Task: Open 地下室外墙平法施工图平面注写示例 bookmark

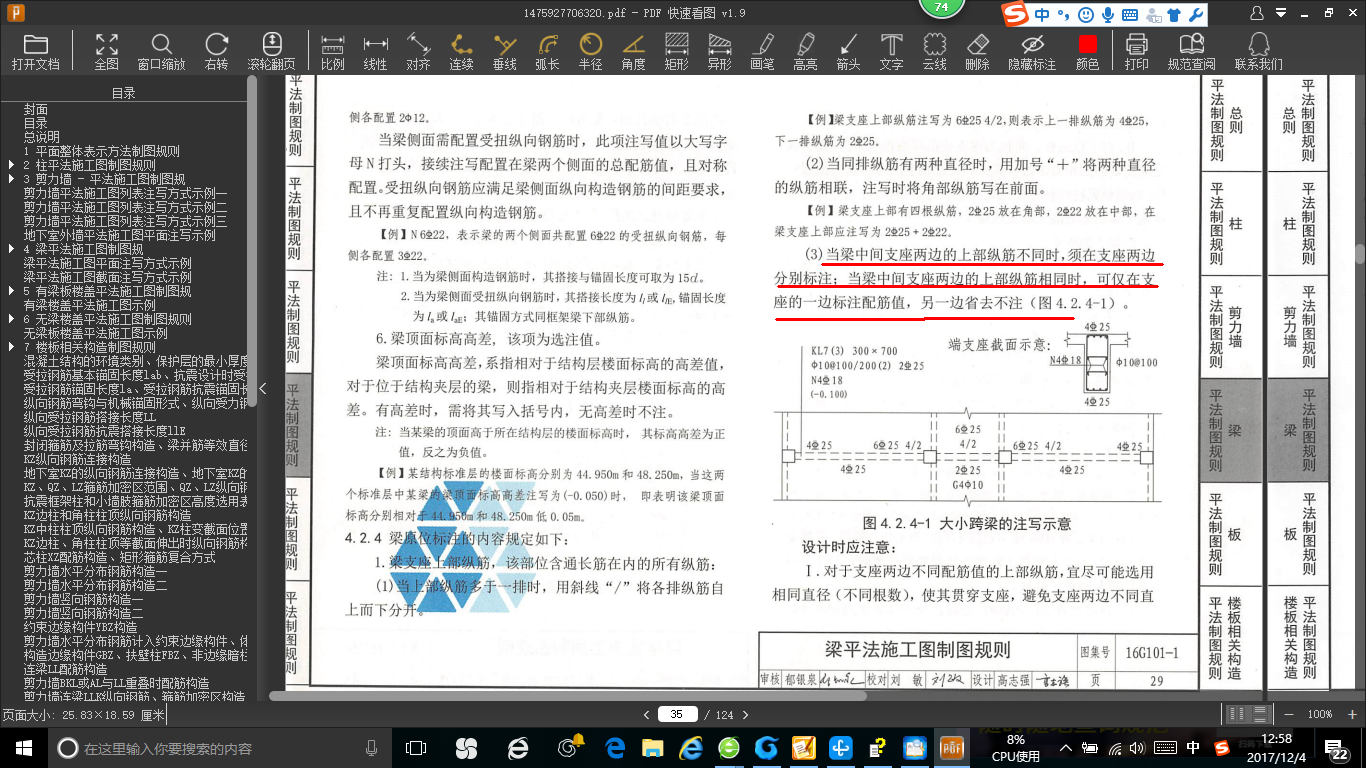Action: tap(120, 235)
